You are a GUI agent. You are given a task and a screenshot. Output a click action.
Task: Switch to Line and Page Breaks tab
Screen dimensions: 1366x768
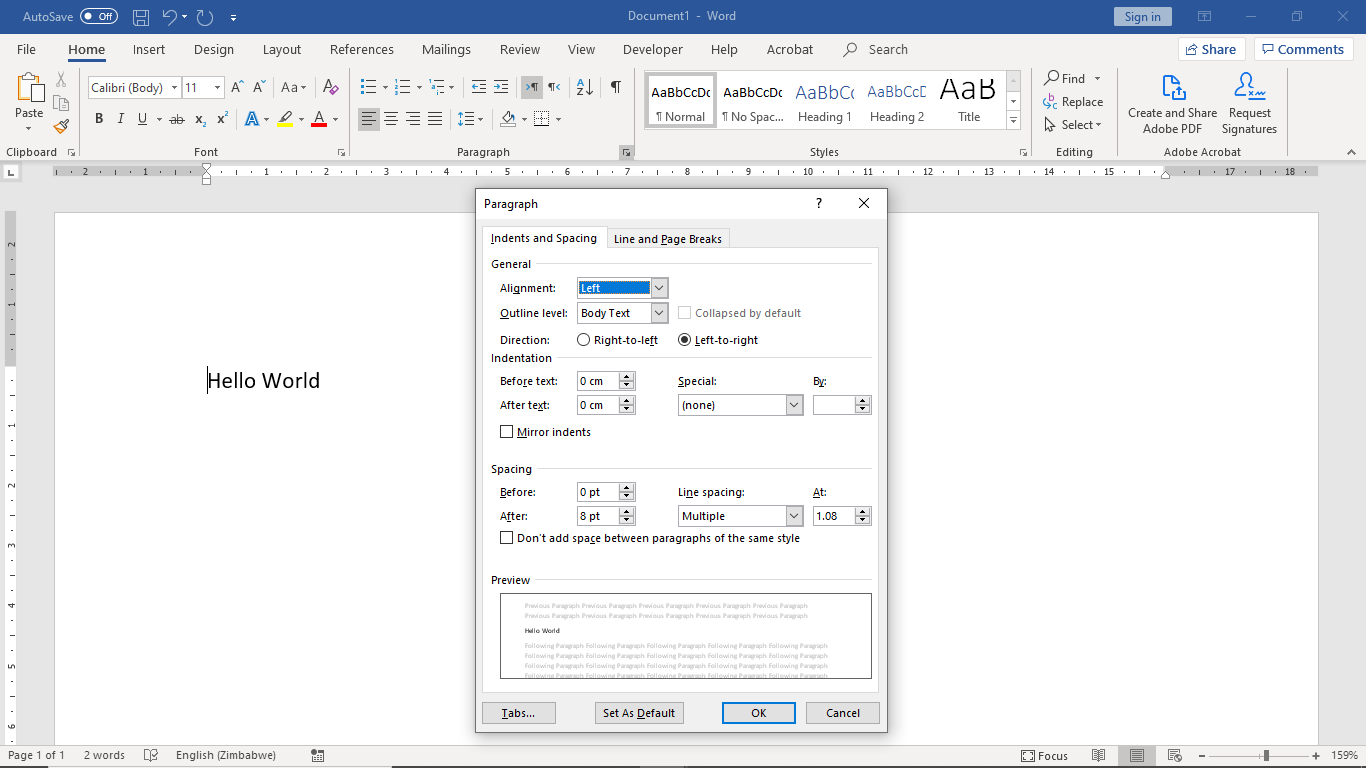coord(667,239)
